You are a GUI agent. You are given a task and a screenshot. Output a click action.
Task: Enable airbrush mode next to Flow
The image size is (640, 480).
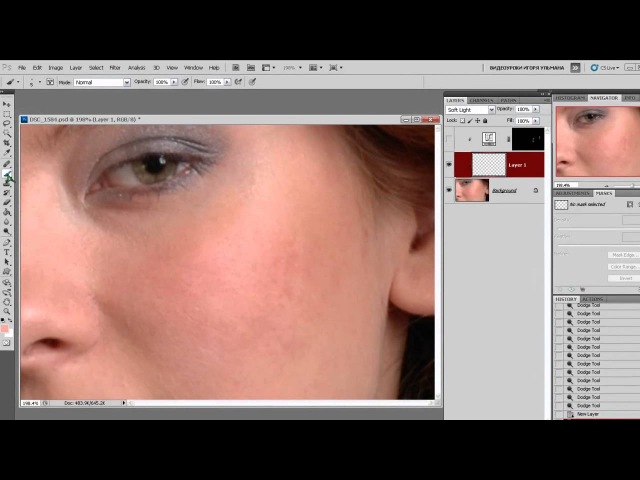click(x=239, y=82)
